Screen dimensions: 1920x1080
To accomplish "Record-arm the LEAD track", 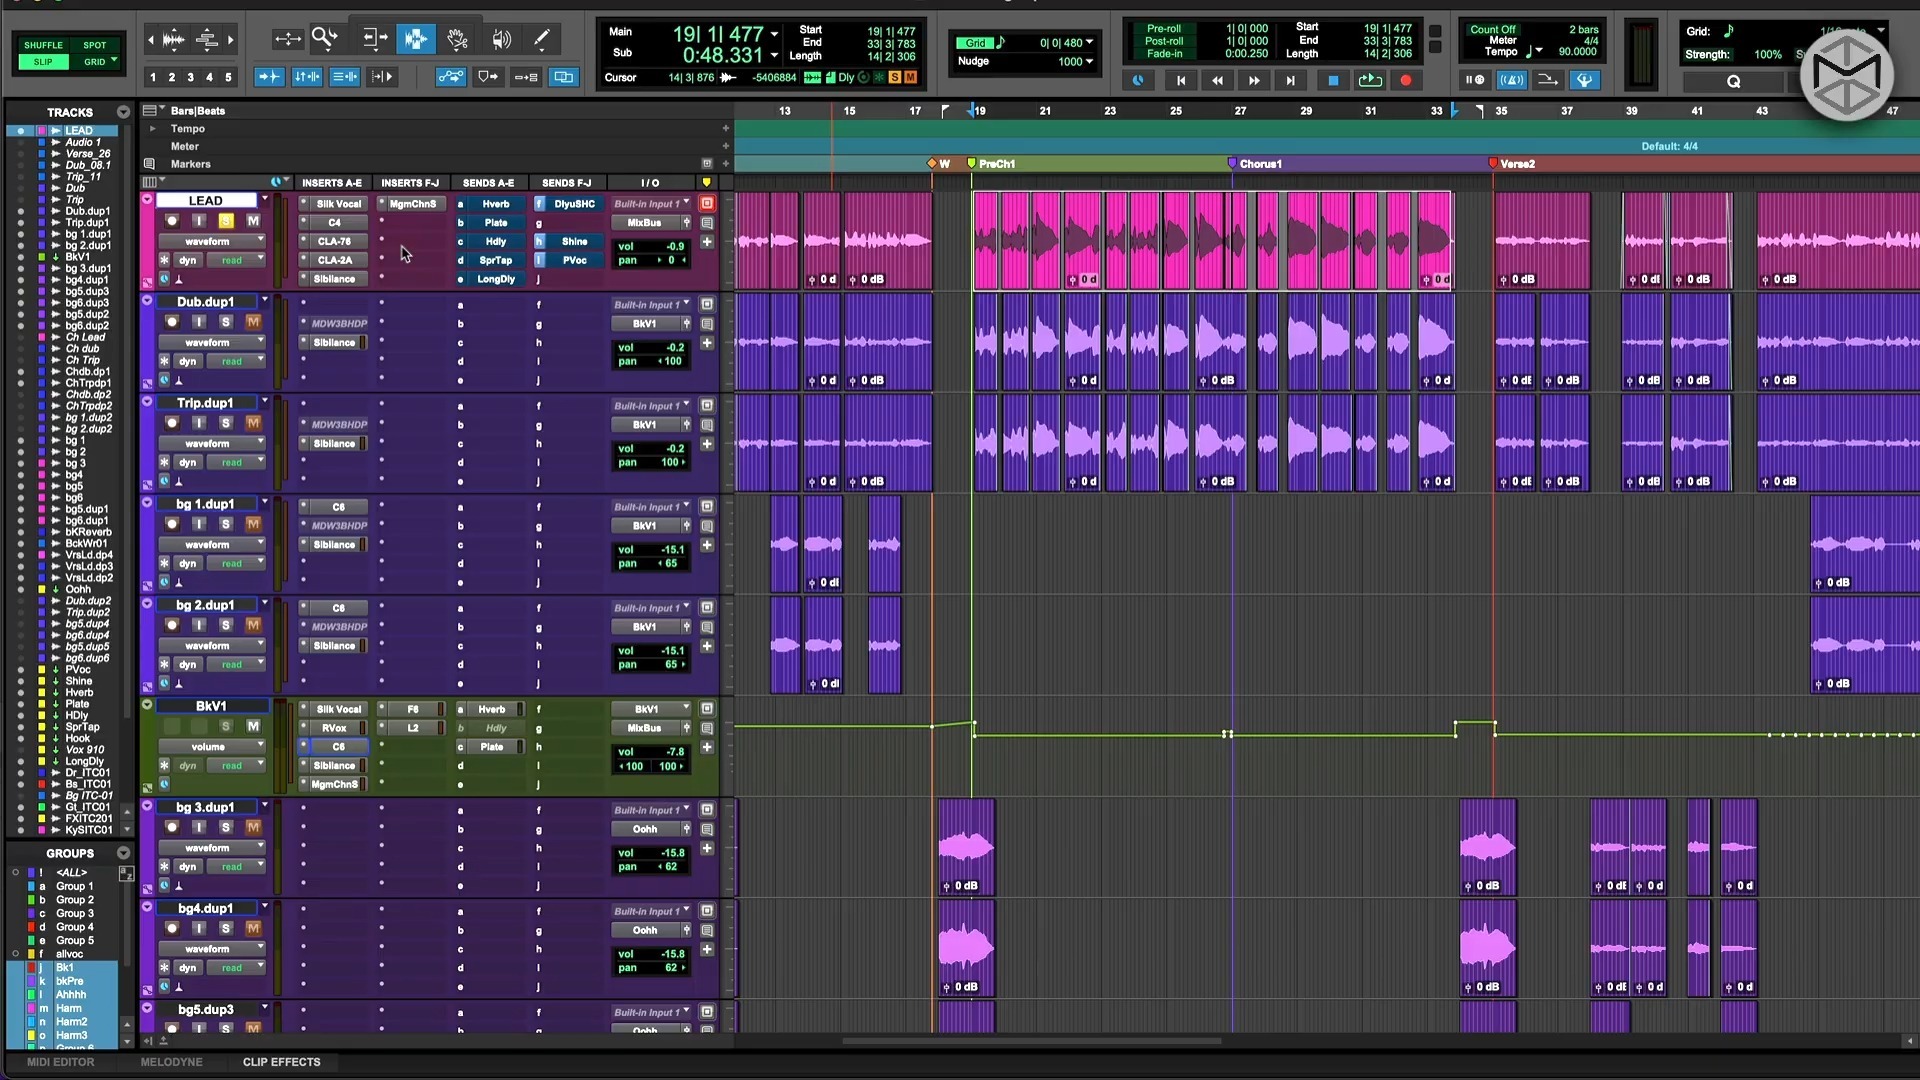I will [172, 221].
